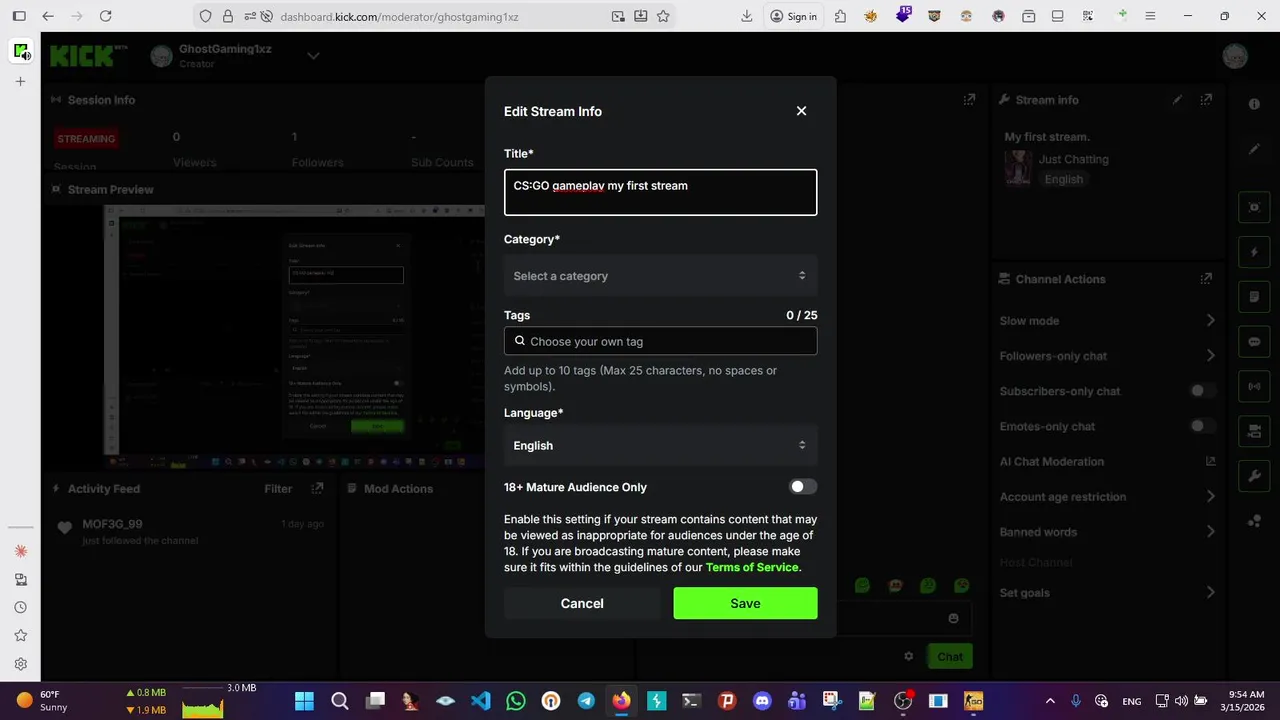The height and width of the screenshot is (720, 1280).
Task: Toggle Emotes-only chat
Action: pos(1203,426)
